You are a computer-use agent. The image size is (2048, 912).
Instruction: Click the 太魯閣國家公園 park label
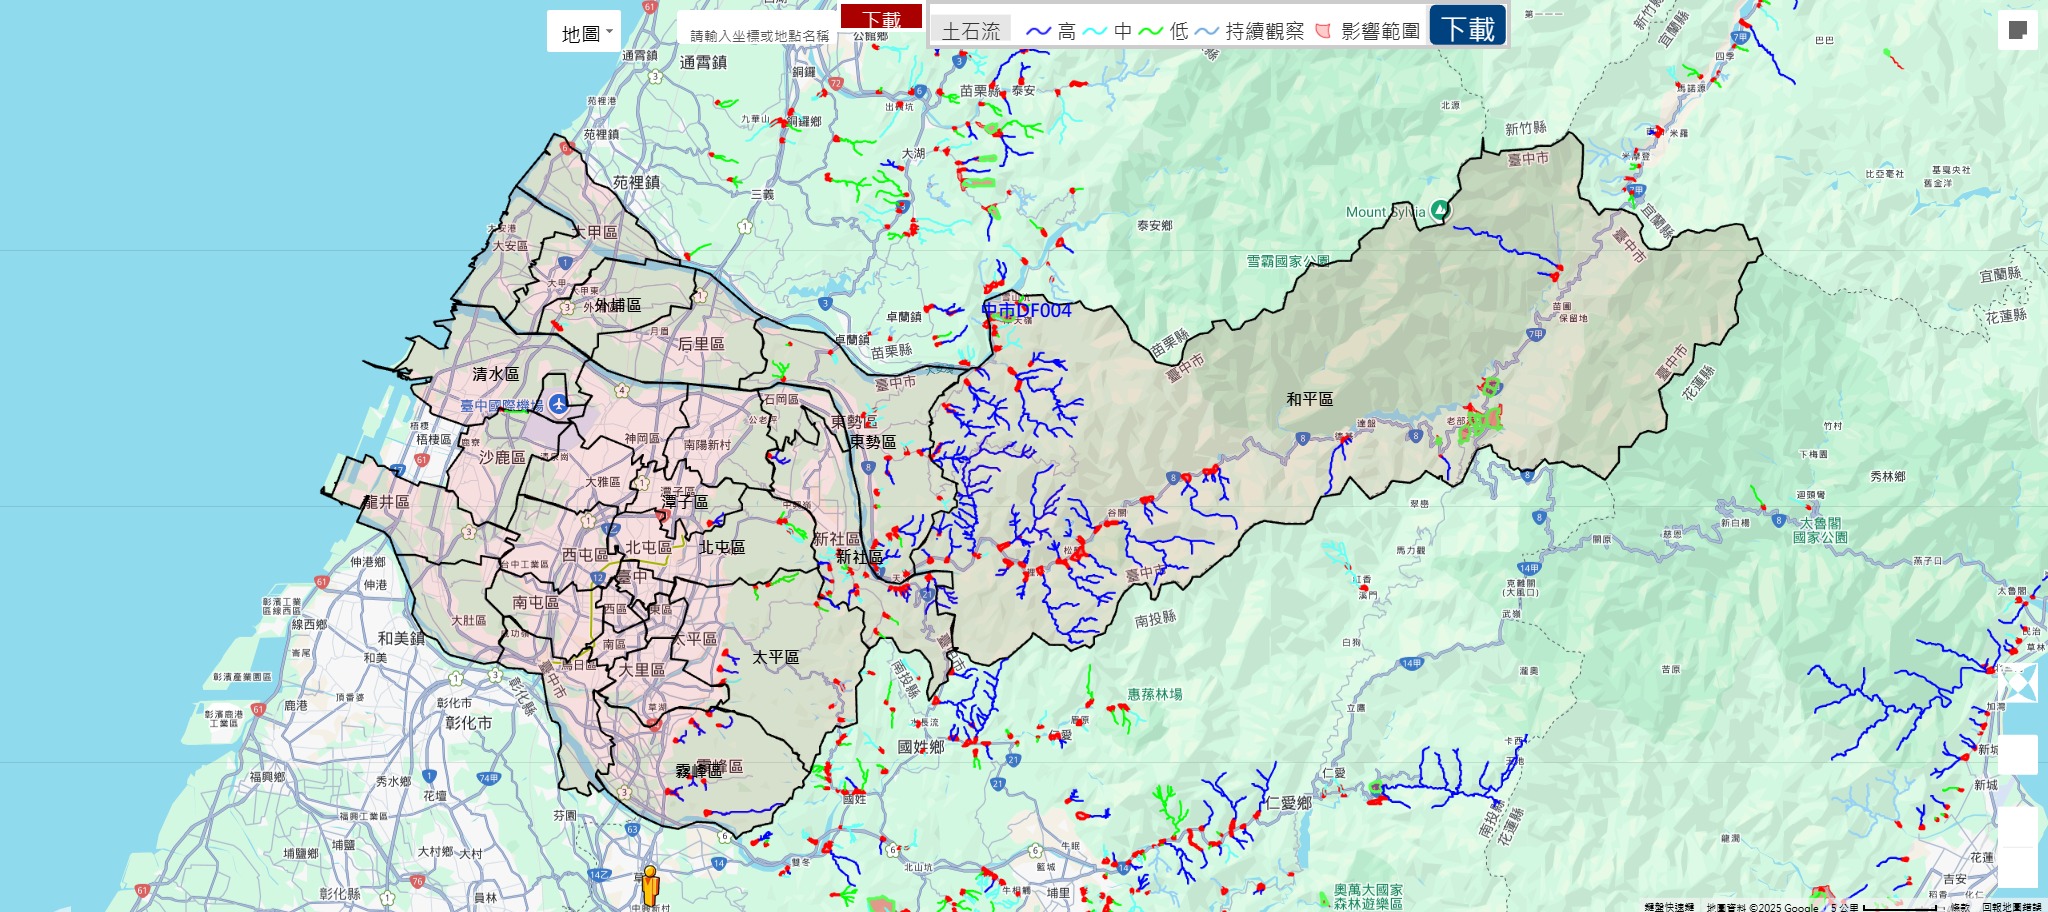coord(1820,530)
